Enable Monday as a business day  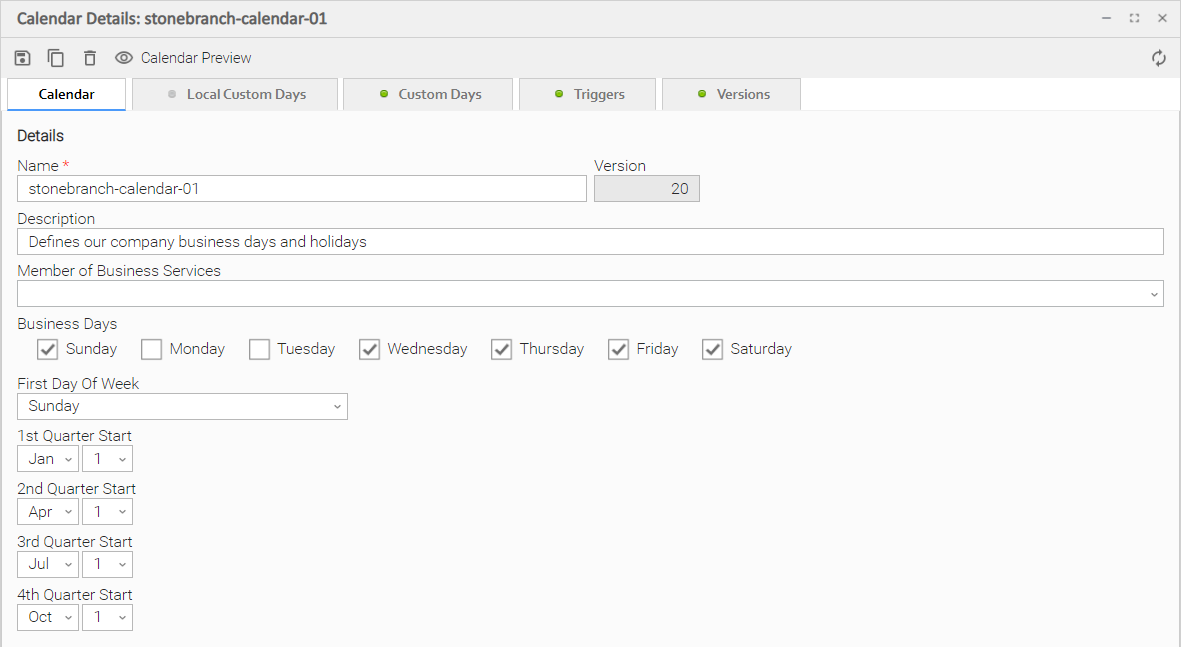pyautogui.click(x=152, y=349)
